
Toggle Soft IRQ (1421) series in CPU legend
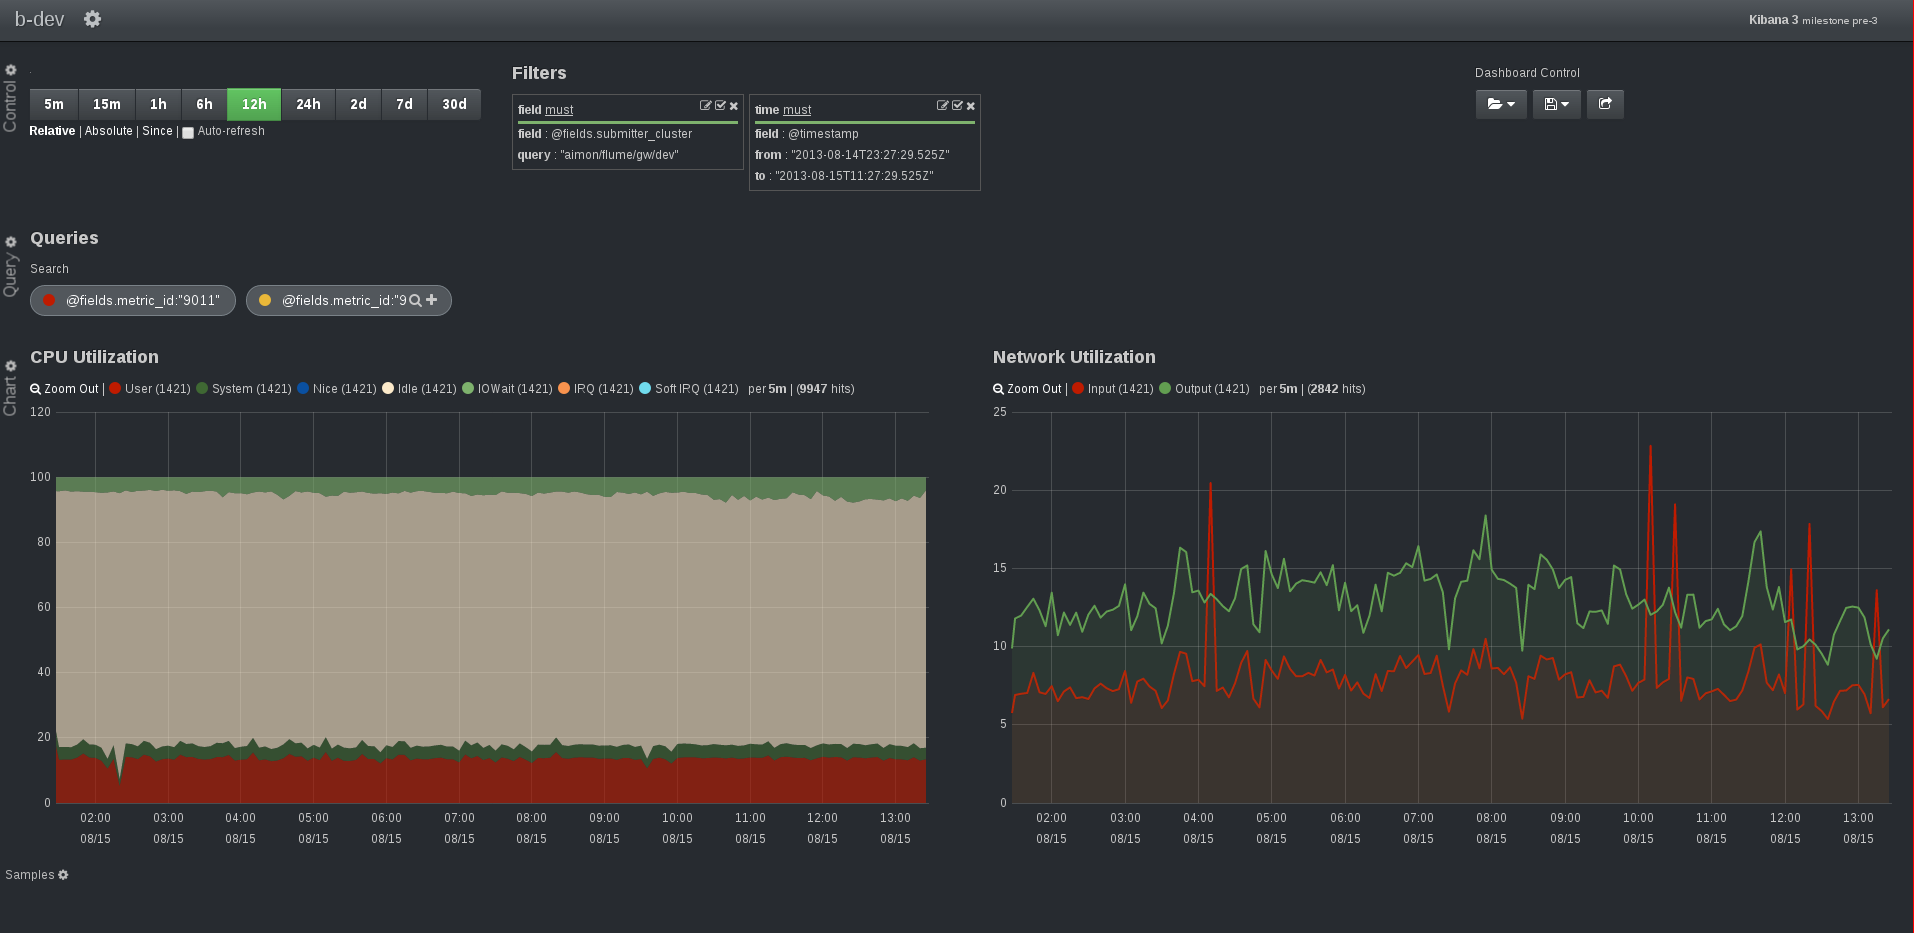pyautogui.click(x=689, y=389)
